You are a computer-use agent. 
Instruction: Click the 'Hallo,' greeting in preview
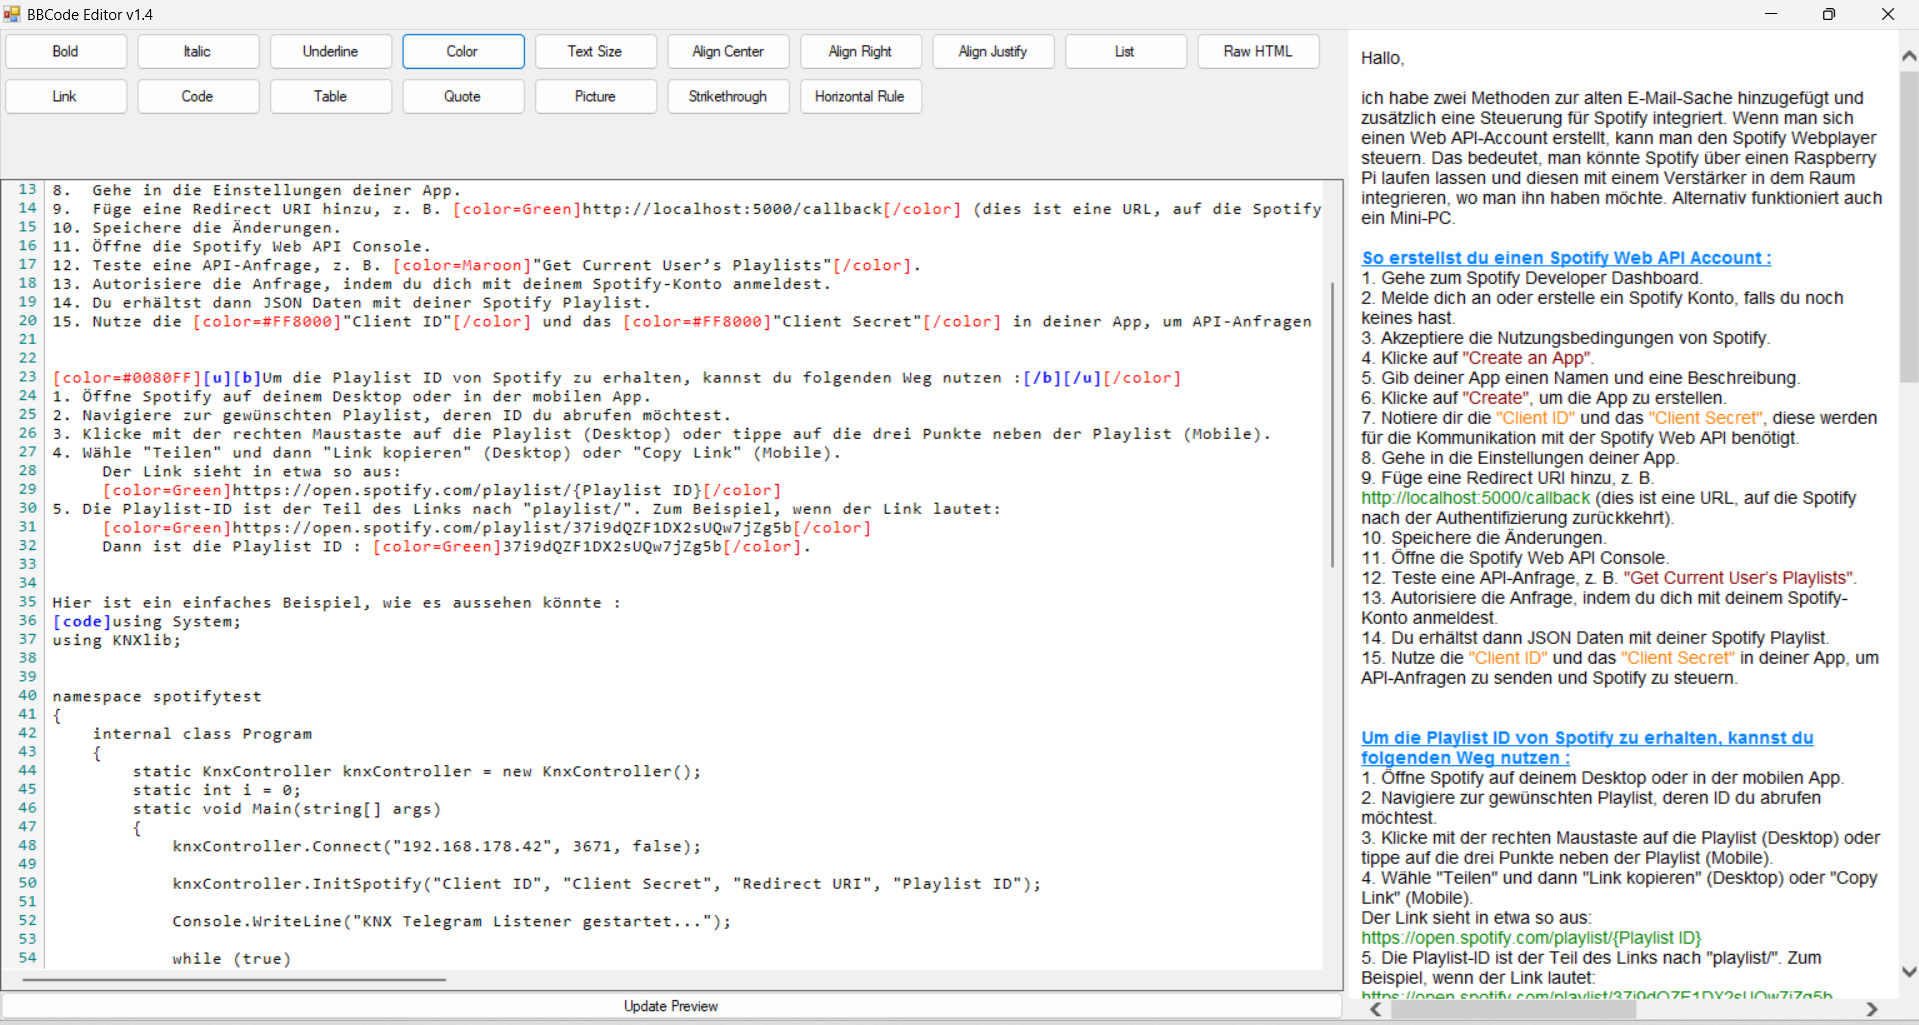(x=1383, y=58)
